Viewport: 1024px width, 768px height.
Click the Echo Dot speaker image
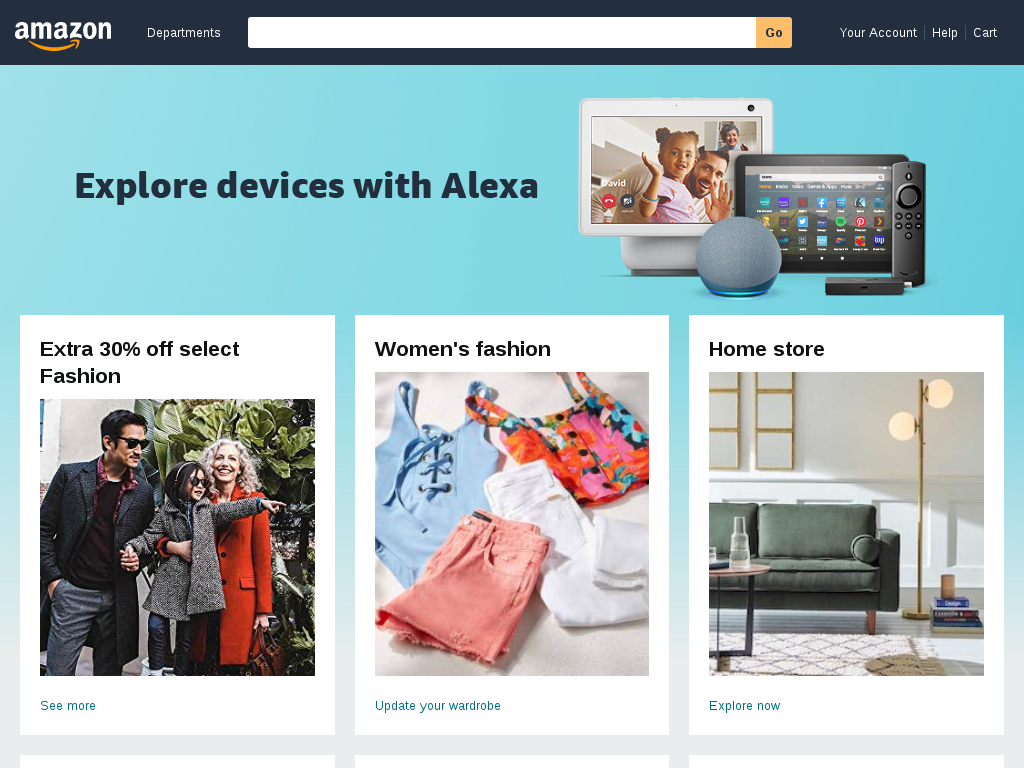pos(738,256)
